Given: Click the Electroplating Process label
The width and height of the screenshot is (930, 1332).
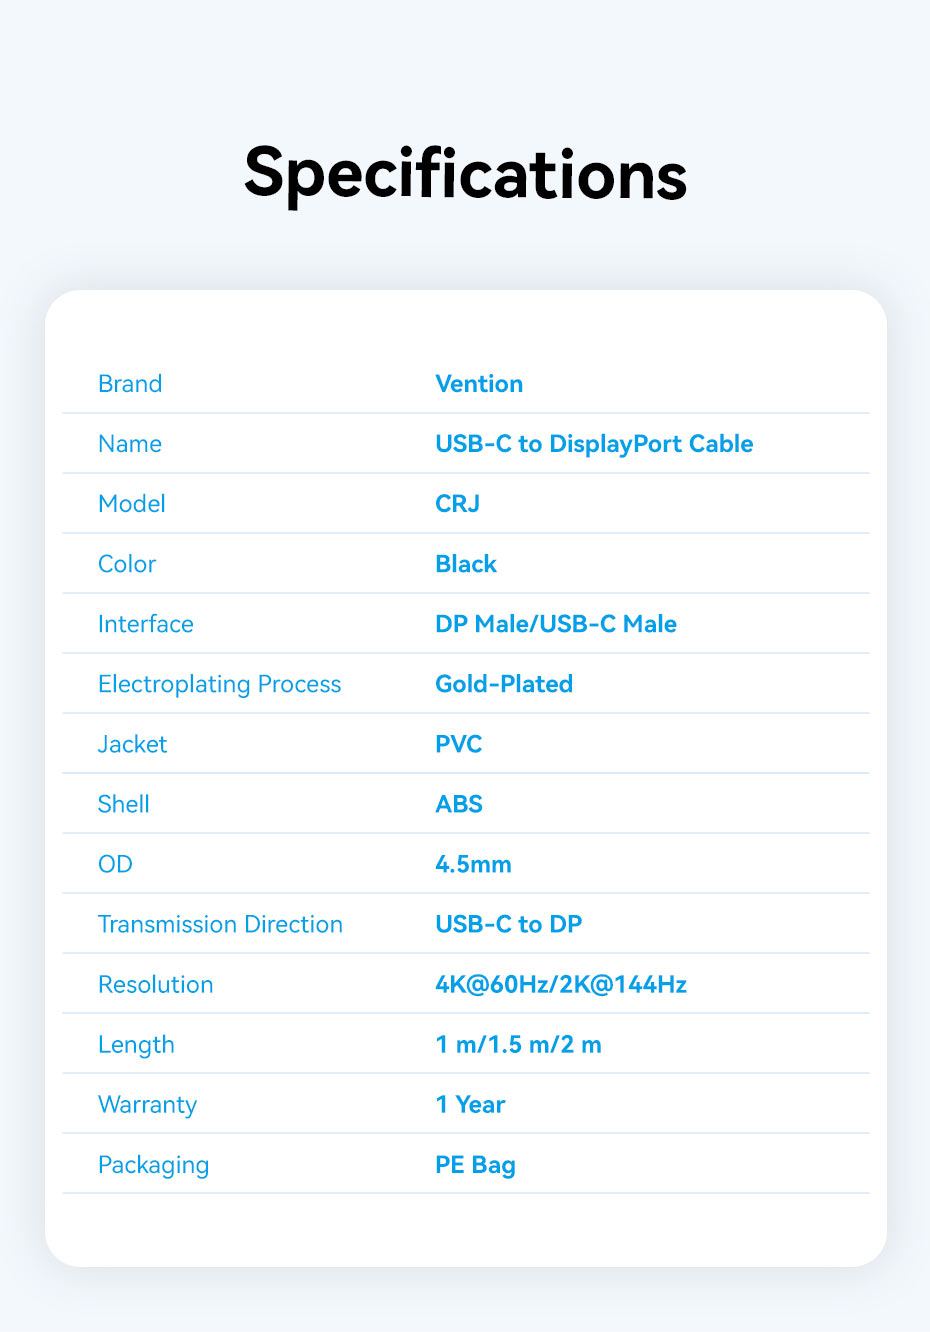Looking at the screenshot, I should pos(220,684).
